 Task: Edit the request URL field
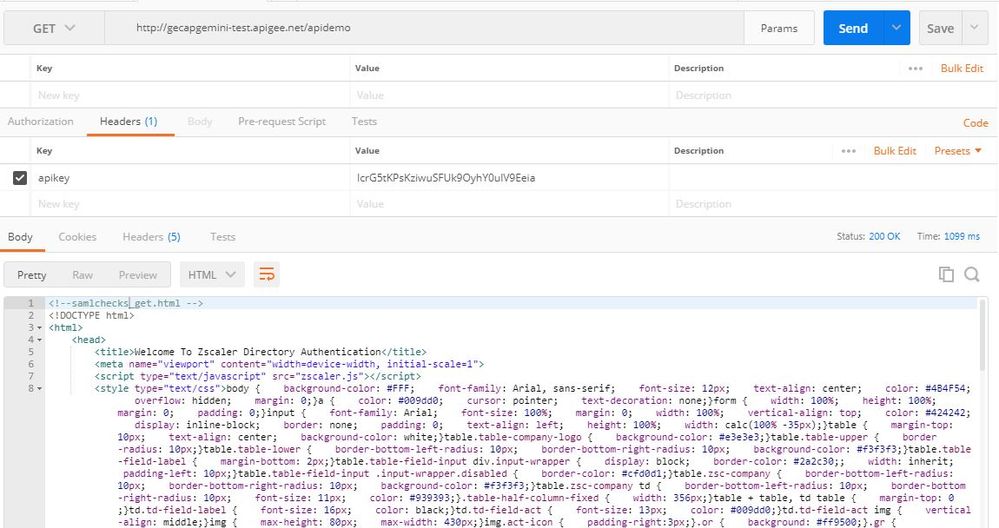point(424,28)
